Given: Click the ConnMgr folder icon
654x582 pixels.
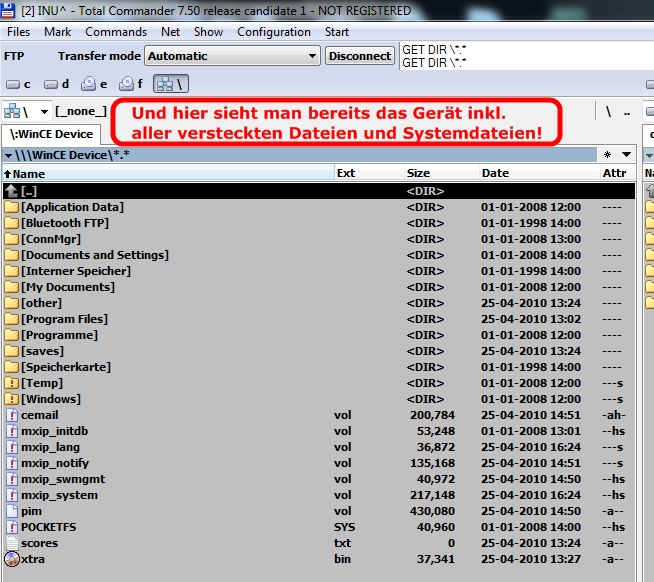Looking at the screenshot, I should [12, 239].
